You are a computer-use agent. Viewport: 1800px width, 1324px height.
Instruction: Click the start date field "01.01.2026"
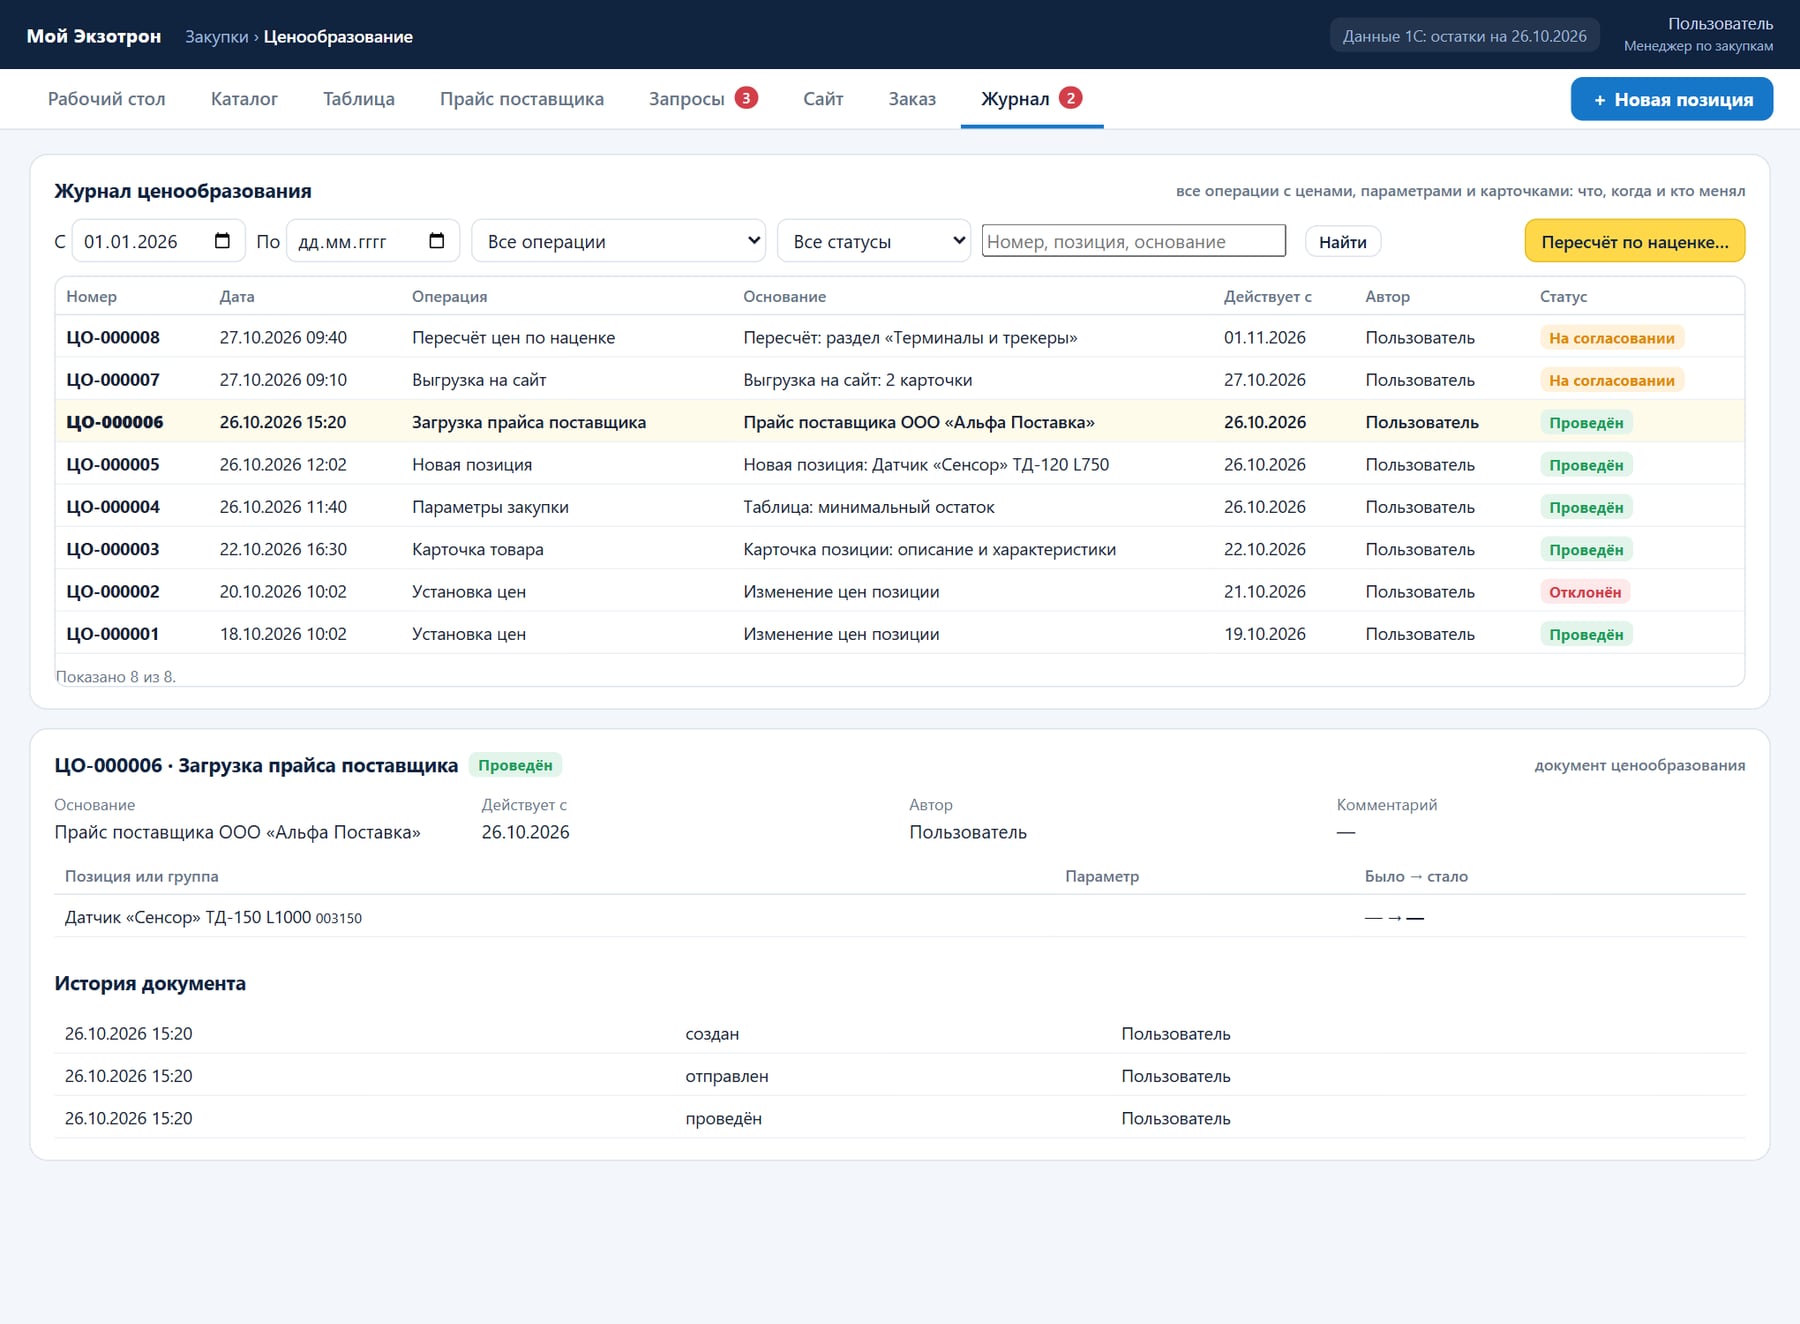click(x=158, y=241)
